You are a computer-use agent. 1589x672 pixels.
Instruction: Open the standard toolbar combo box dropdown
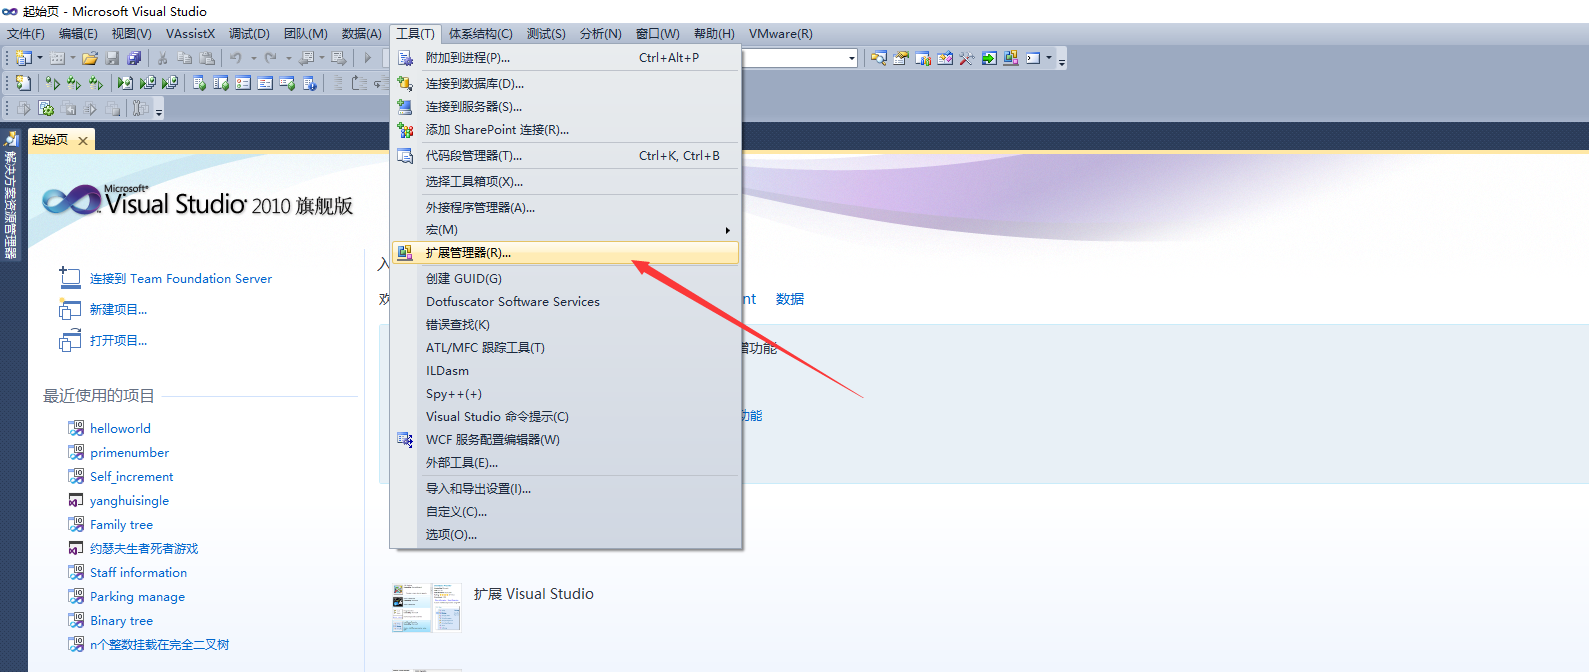pos(852,58)
